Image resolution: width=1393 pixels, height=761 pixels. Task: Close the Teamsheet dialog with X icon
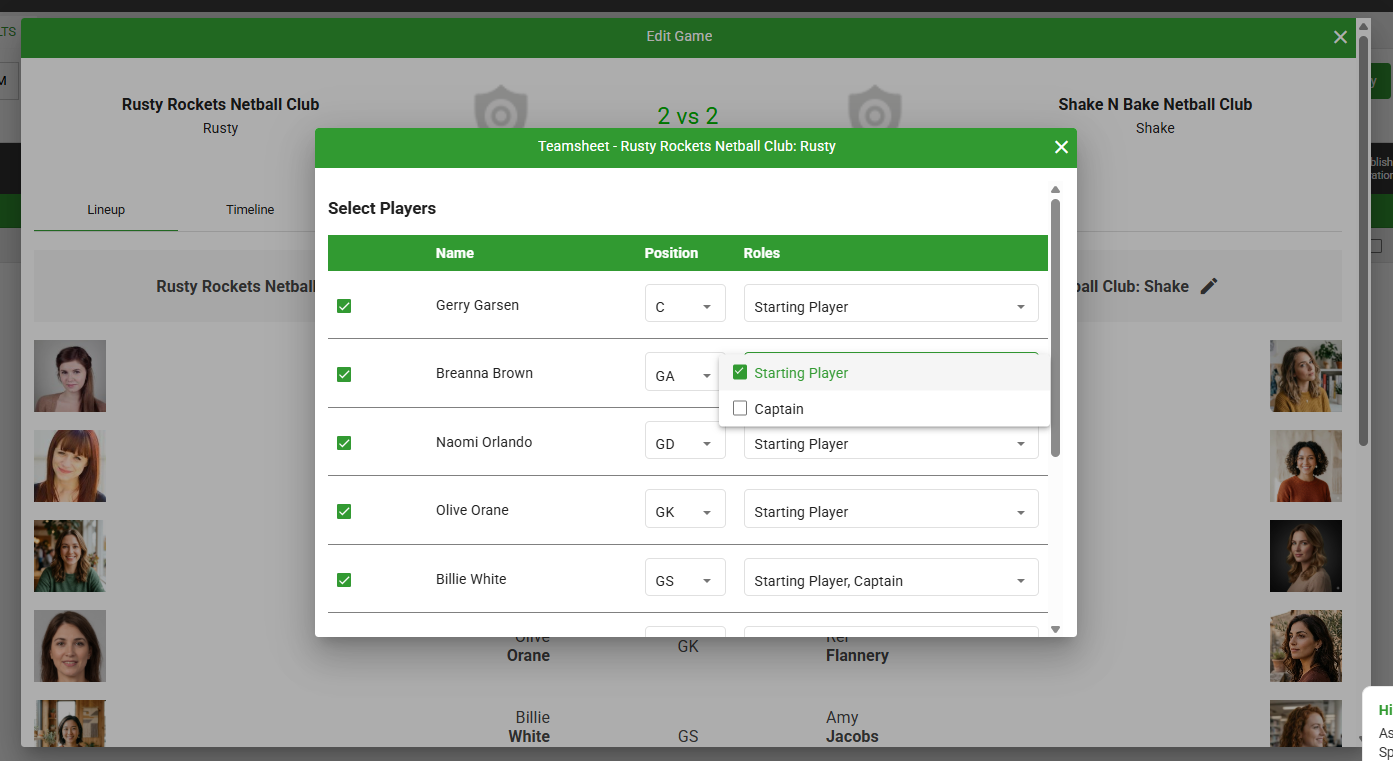[1061, 147]
